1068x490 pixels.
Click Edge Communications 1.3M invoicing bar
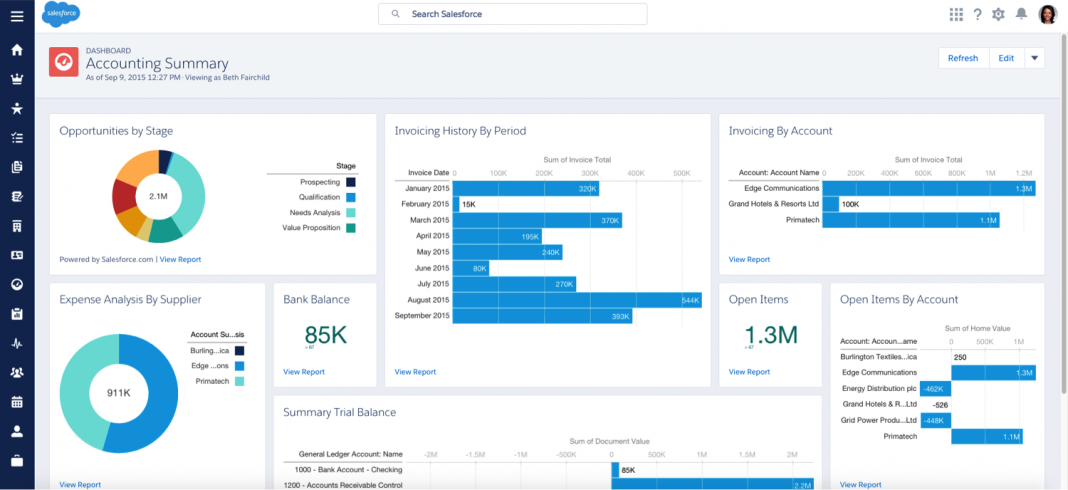click(929, 189)
